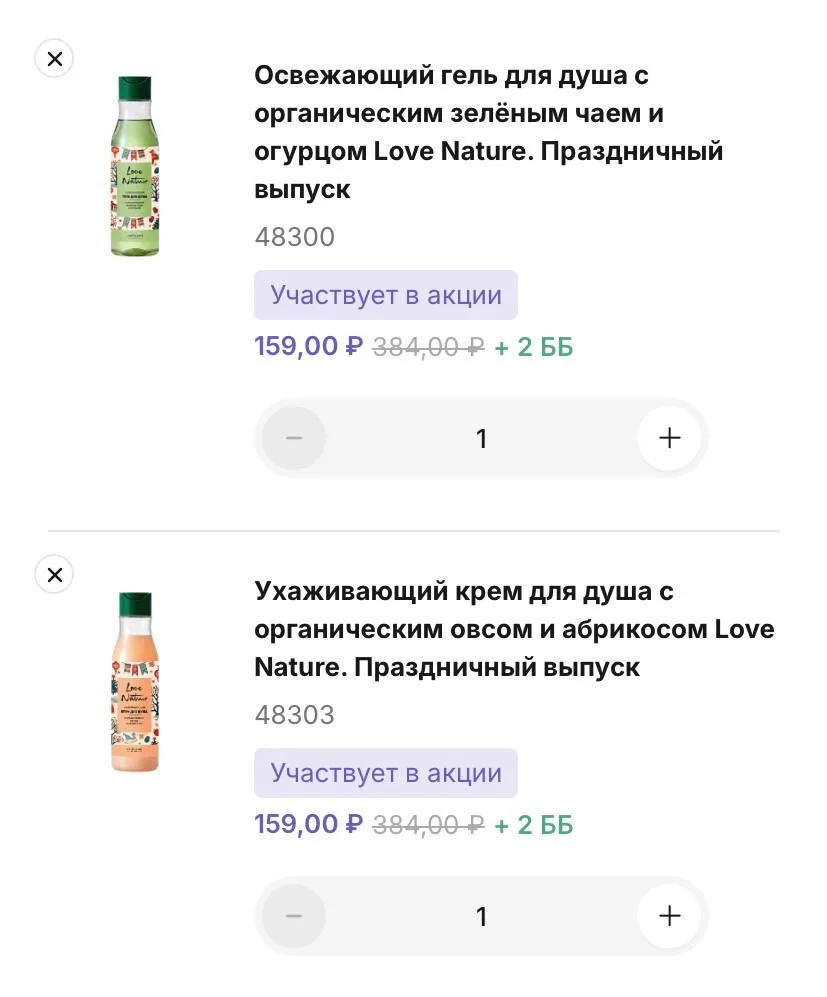Click the '+ 2 ББ' bonus label for the shower gel

pyautogui.click(x=534, y=347)
